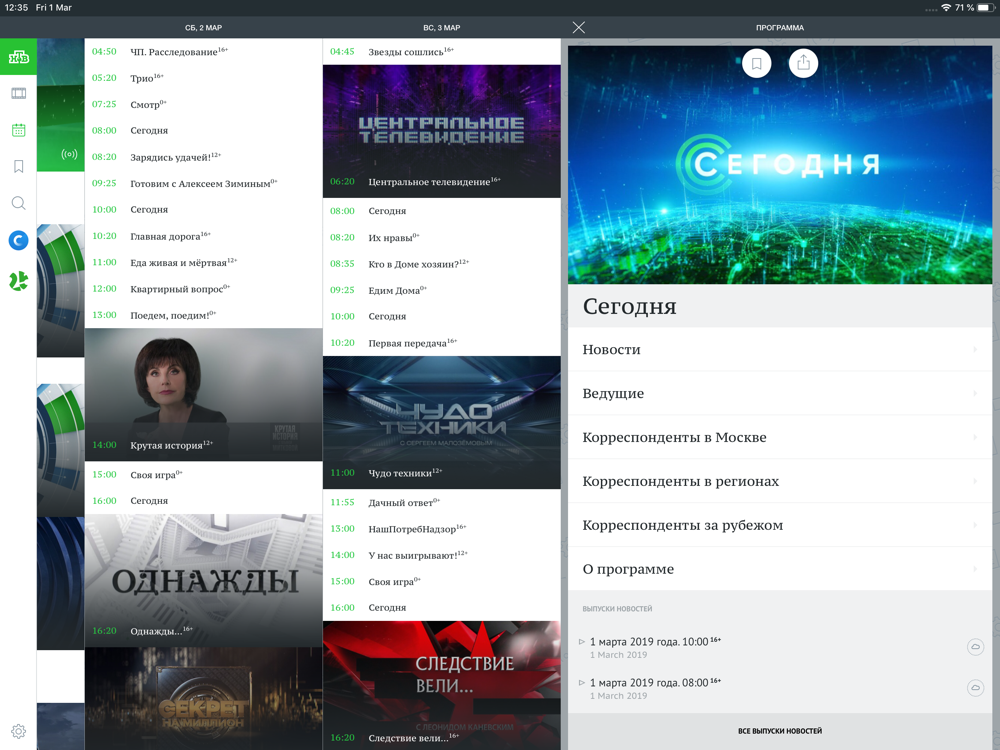Open the Чудо техники thumbnail
Screen dimensions: 1000x750
[441, 422]
